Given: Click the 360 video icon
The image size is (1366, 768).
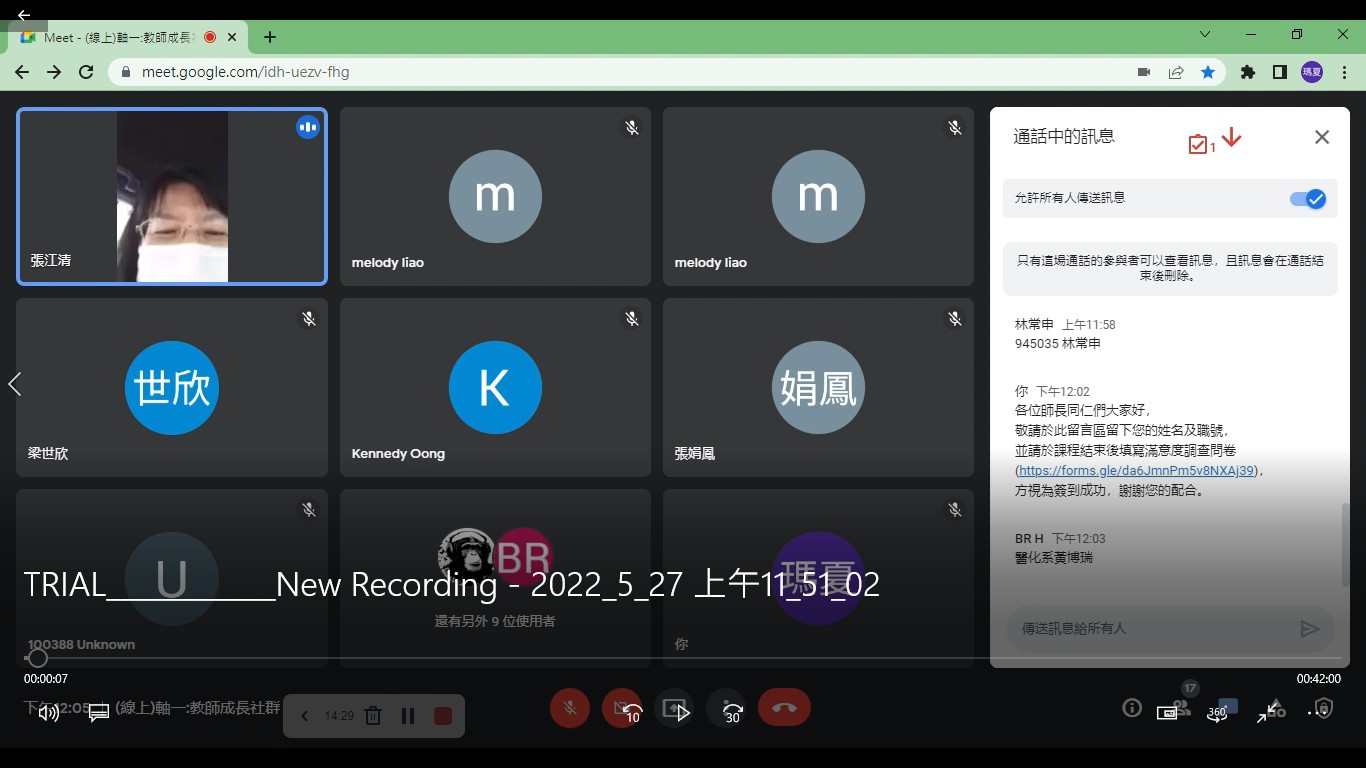Looking at the screenshot, I should click(1217, 713).
